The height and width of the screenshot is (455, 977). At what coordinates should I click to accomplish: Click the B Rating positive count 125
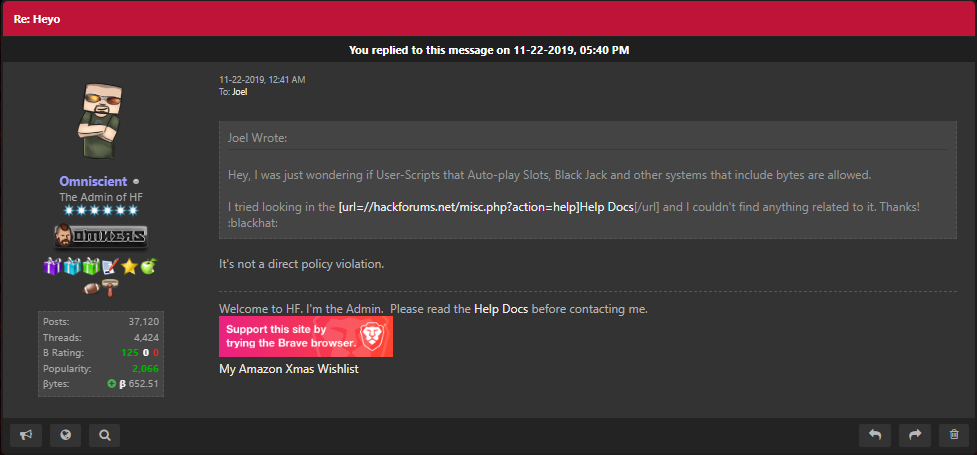coord(130,353)
